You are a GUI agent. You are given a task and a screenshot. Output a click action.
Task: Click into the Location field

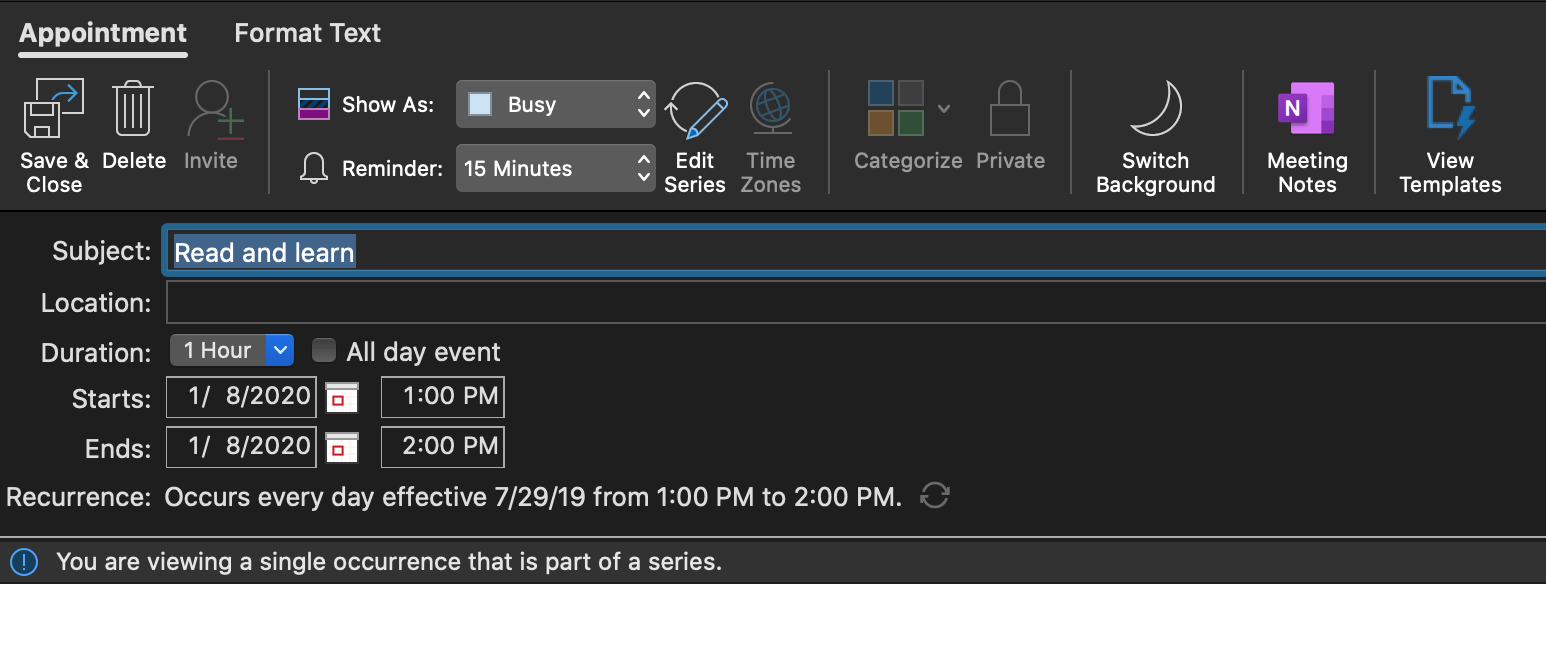pos(856,302)
